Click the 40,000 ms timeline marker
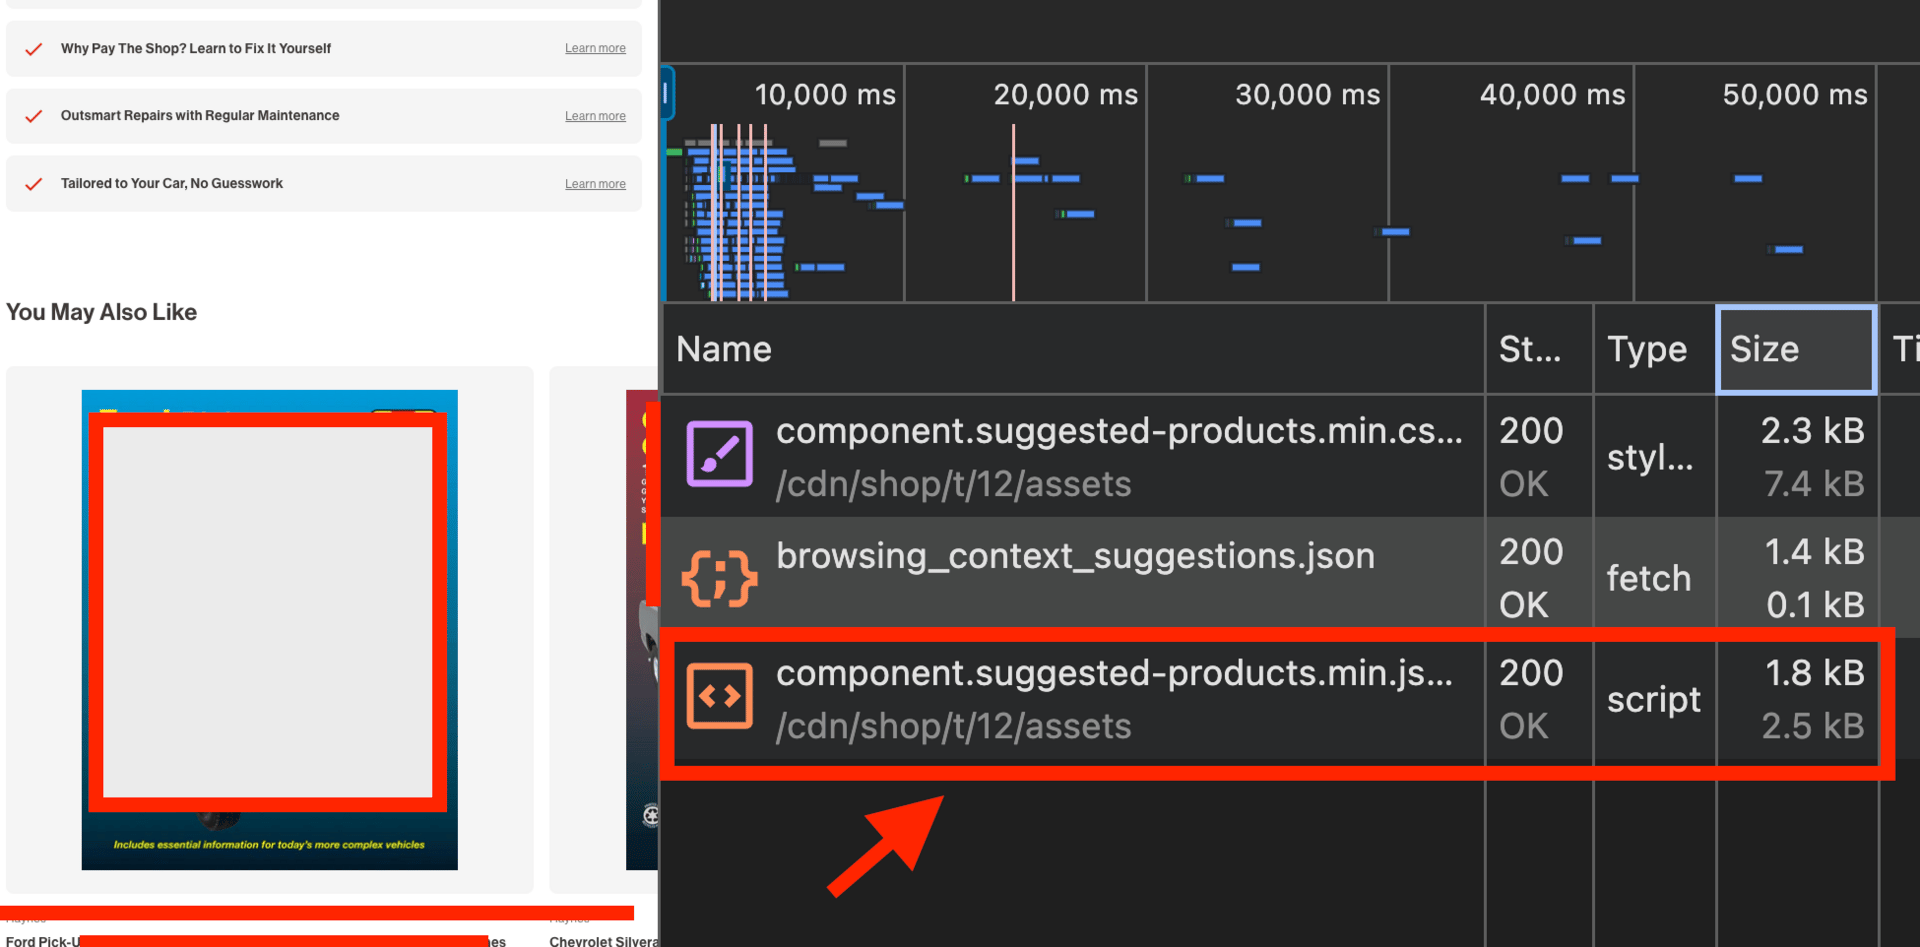Viewport: 1920px width, 947px height. (1552, 95)
